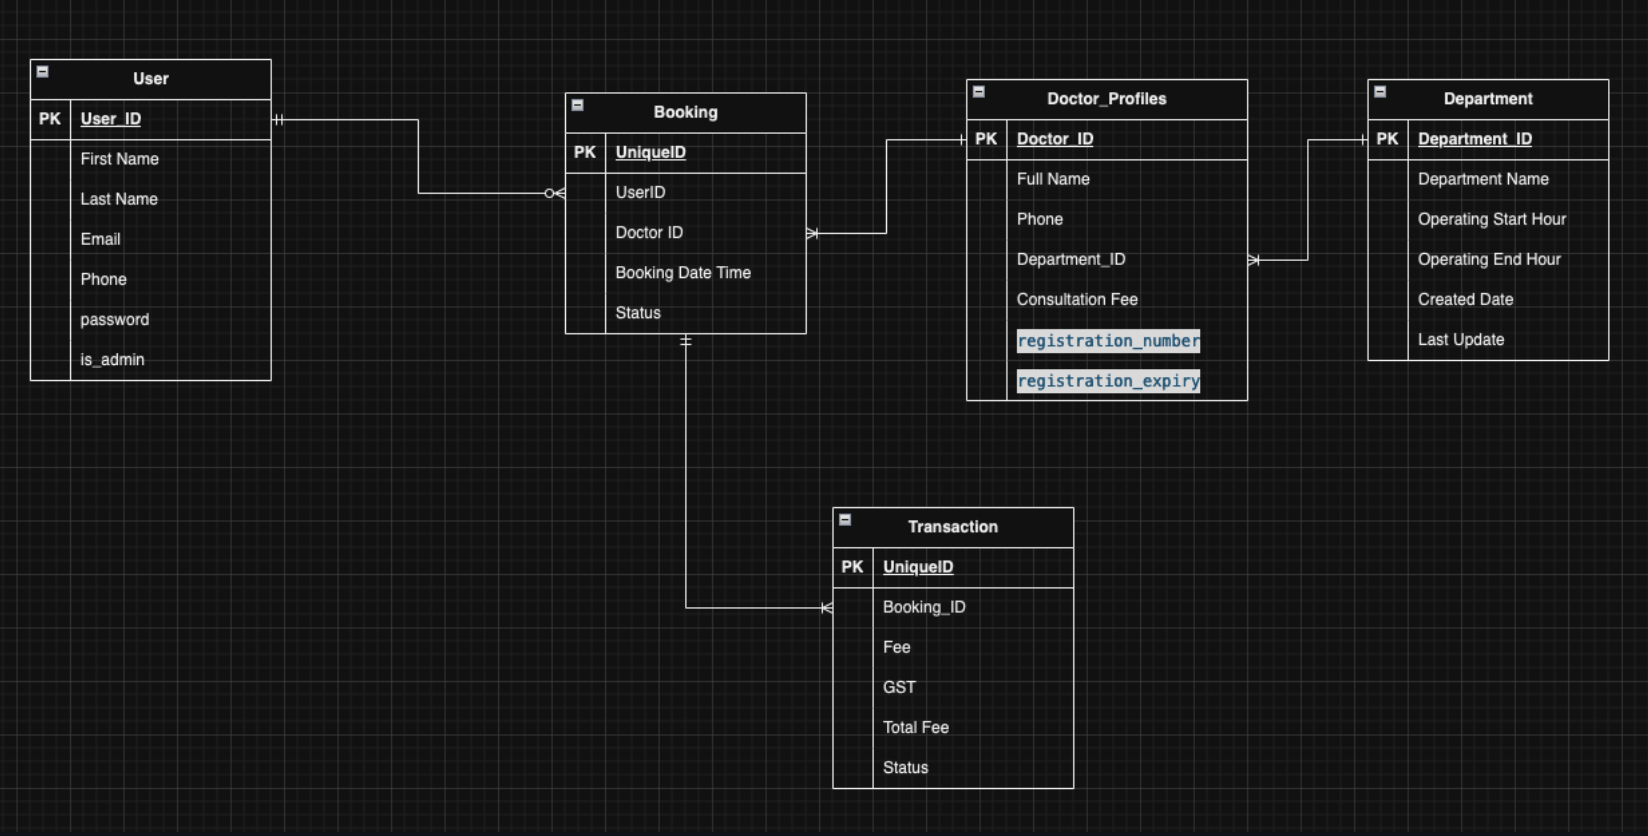Select the Transaction table header
1648x836 pixels.
[x=952, y=527]
